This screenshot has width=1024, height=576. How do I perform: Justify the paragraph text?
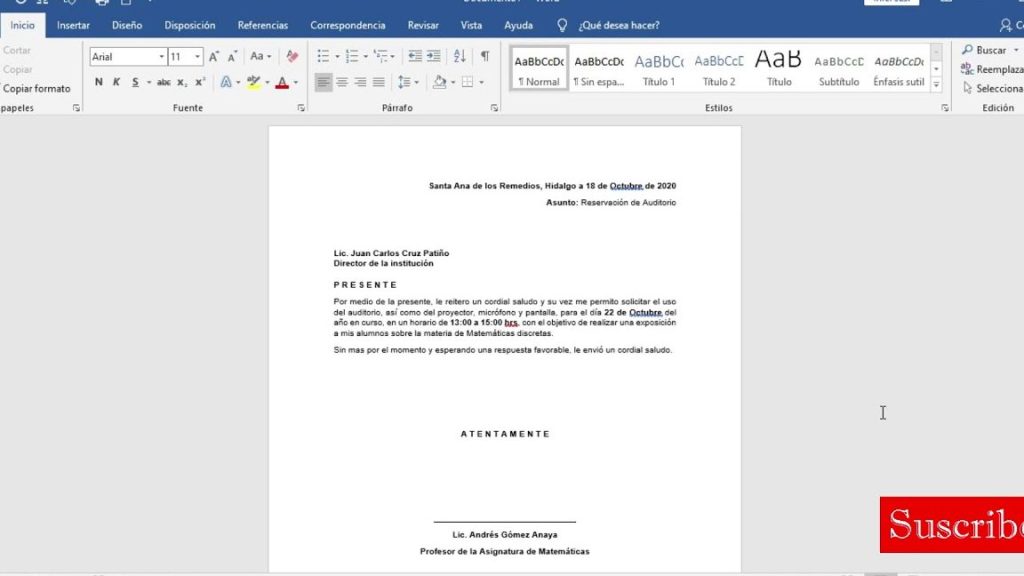click(x=379, y=82)
